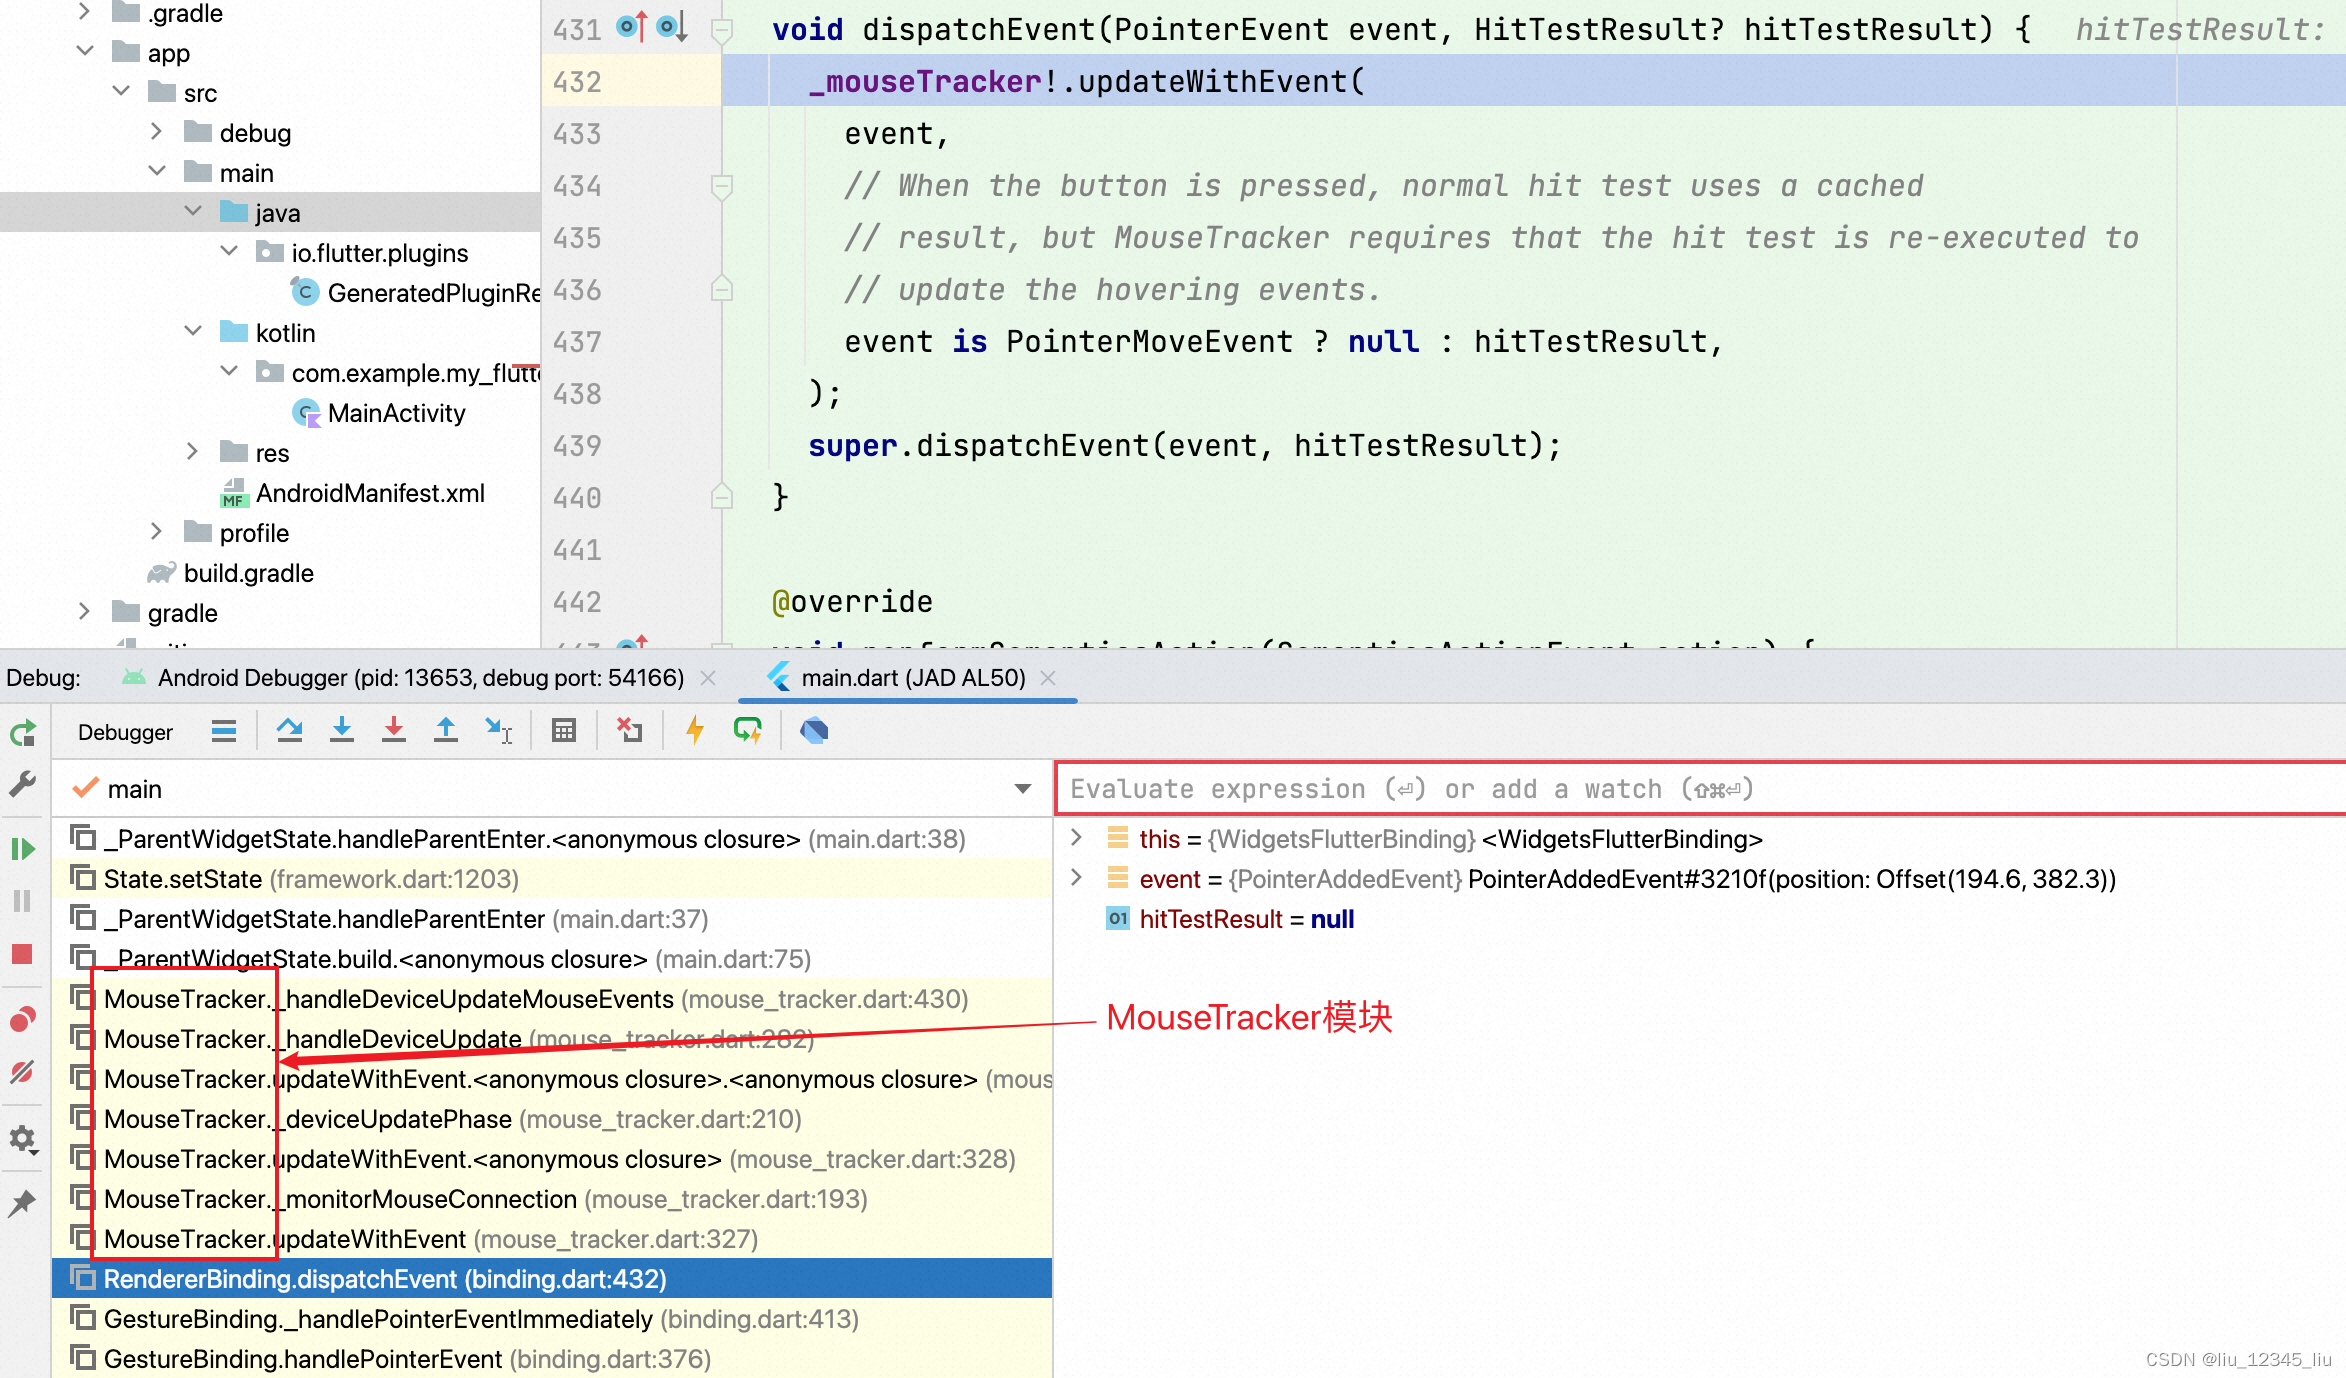Click the Run to Cursor icon
The width and height of the screenshot is (2346, 1378).
[498, 730]
